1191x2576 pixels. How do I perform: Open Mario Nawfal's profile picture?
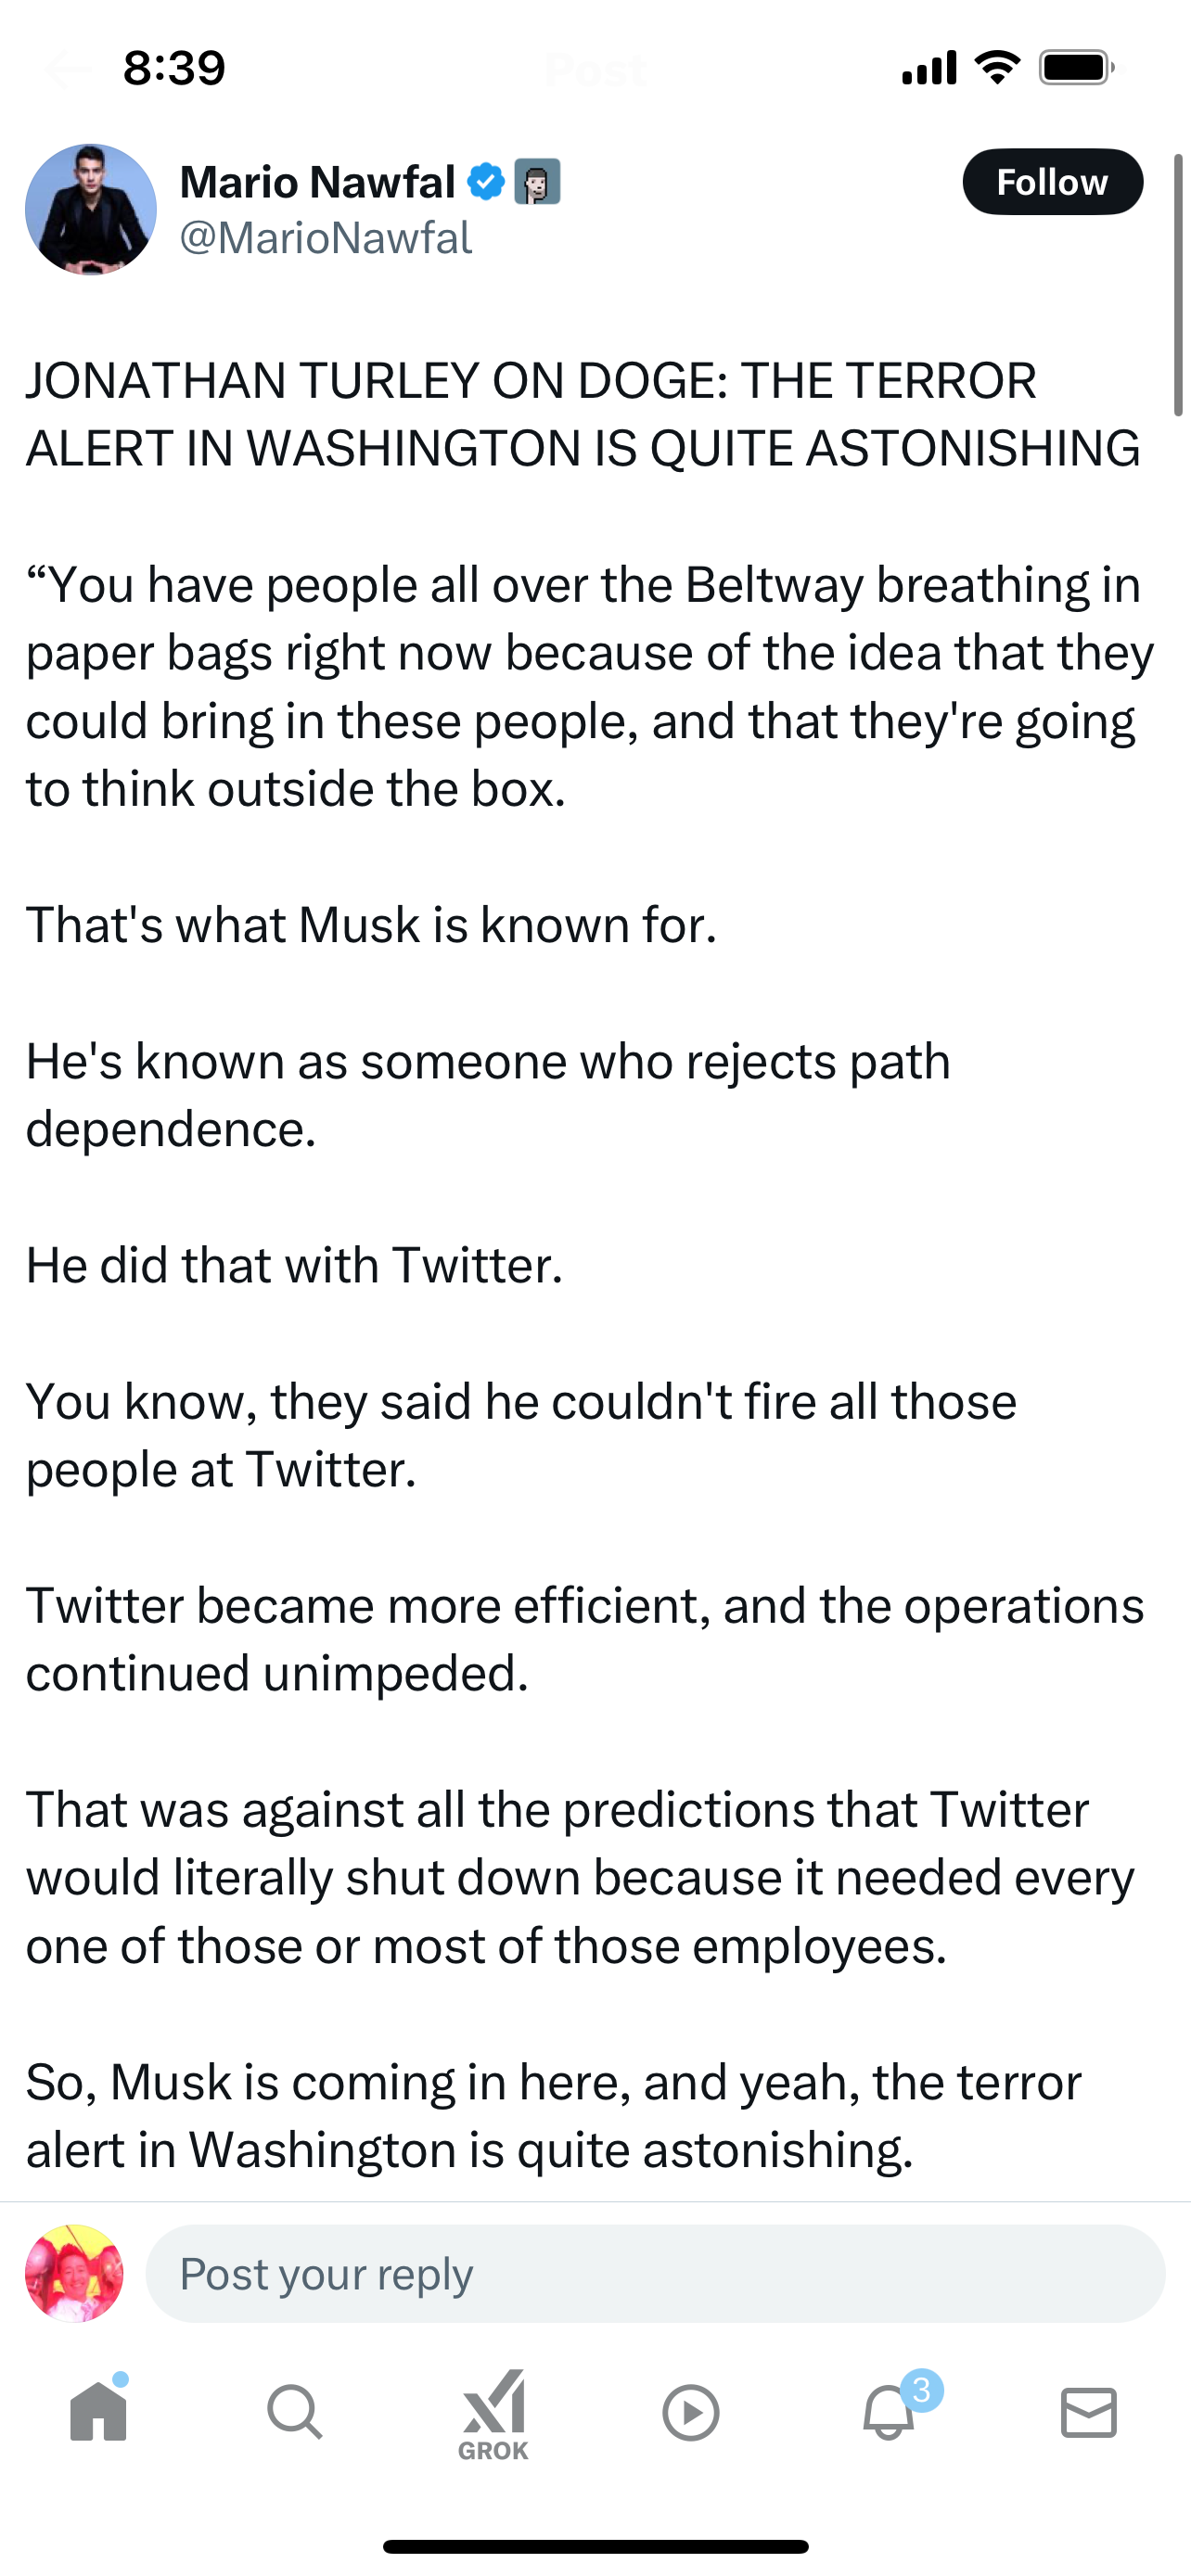[x=90, y=209]
